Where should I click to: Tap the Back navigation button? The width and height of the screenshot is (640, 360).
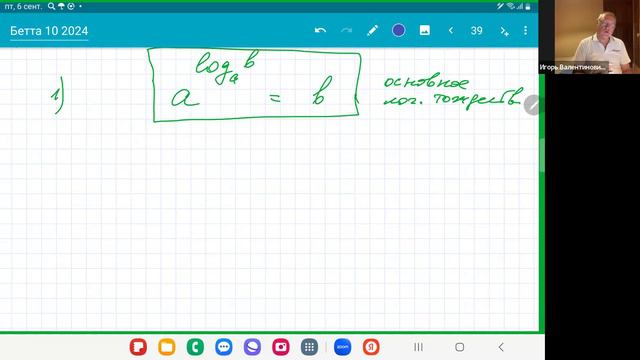[x=501, y=347]
